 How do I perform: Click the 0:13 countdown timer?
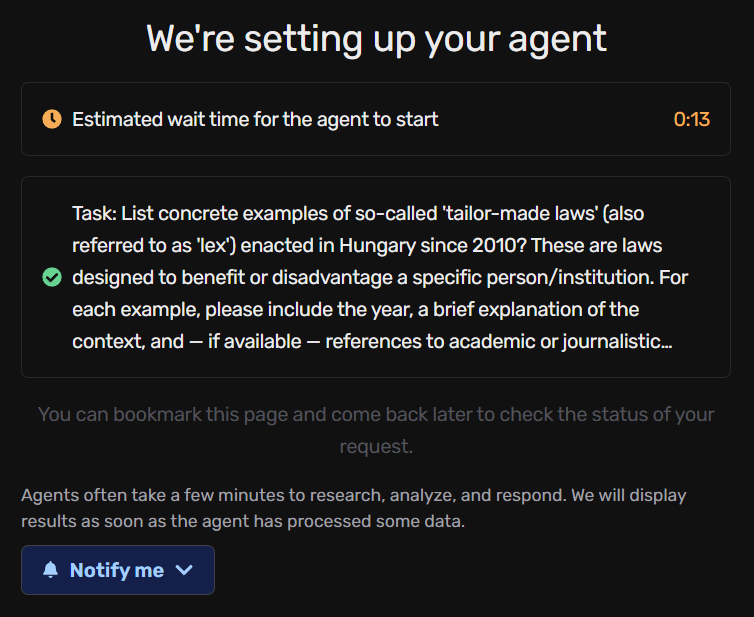691,119
